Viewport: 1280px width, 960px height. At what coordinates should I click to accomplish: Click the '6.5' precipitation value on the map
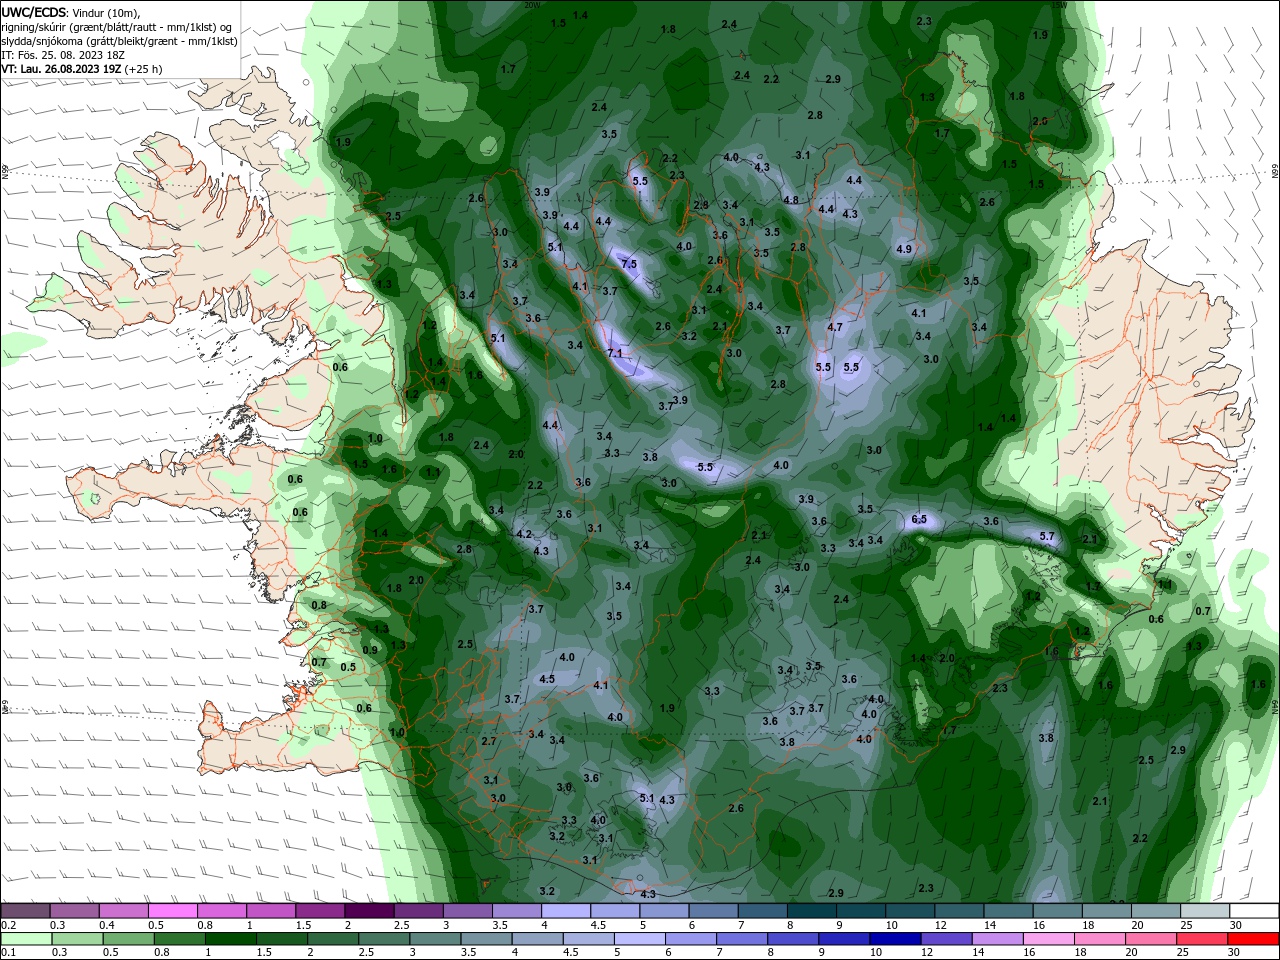[x=919, y=519]
